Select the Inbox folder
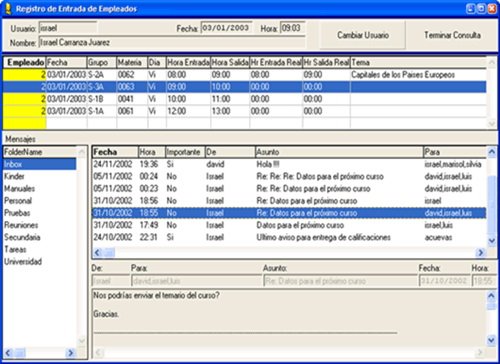 (39, 164)
